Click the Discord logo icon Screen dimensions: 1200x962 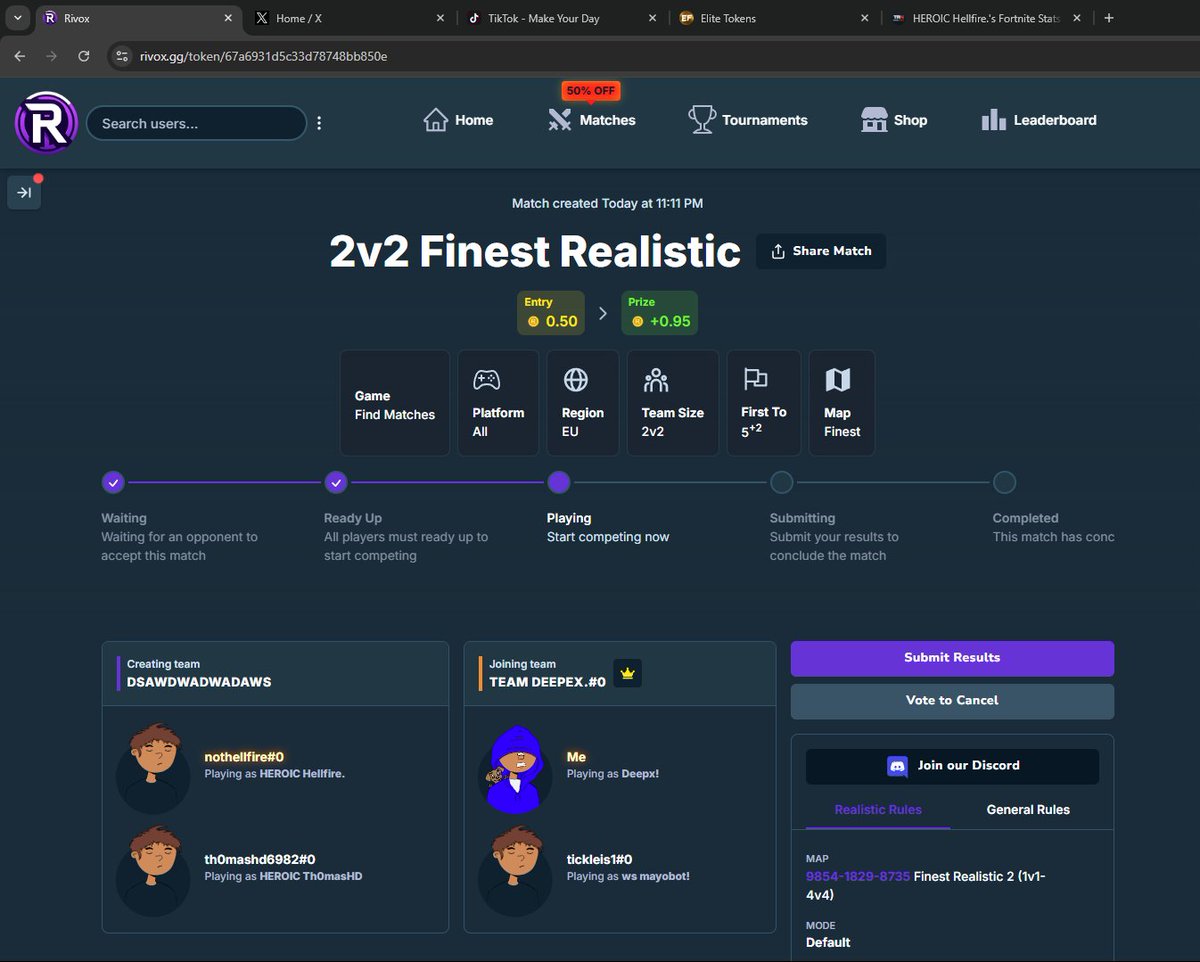898,766
